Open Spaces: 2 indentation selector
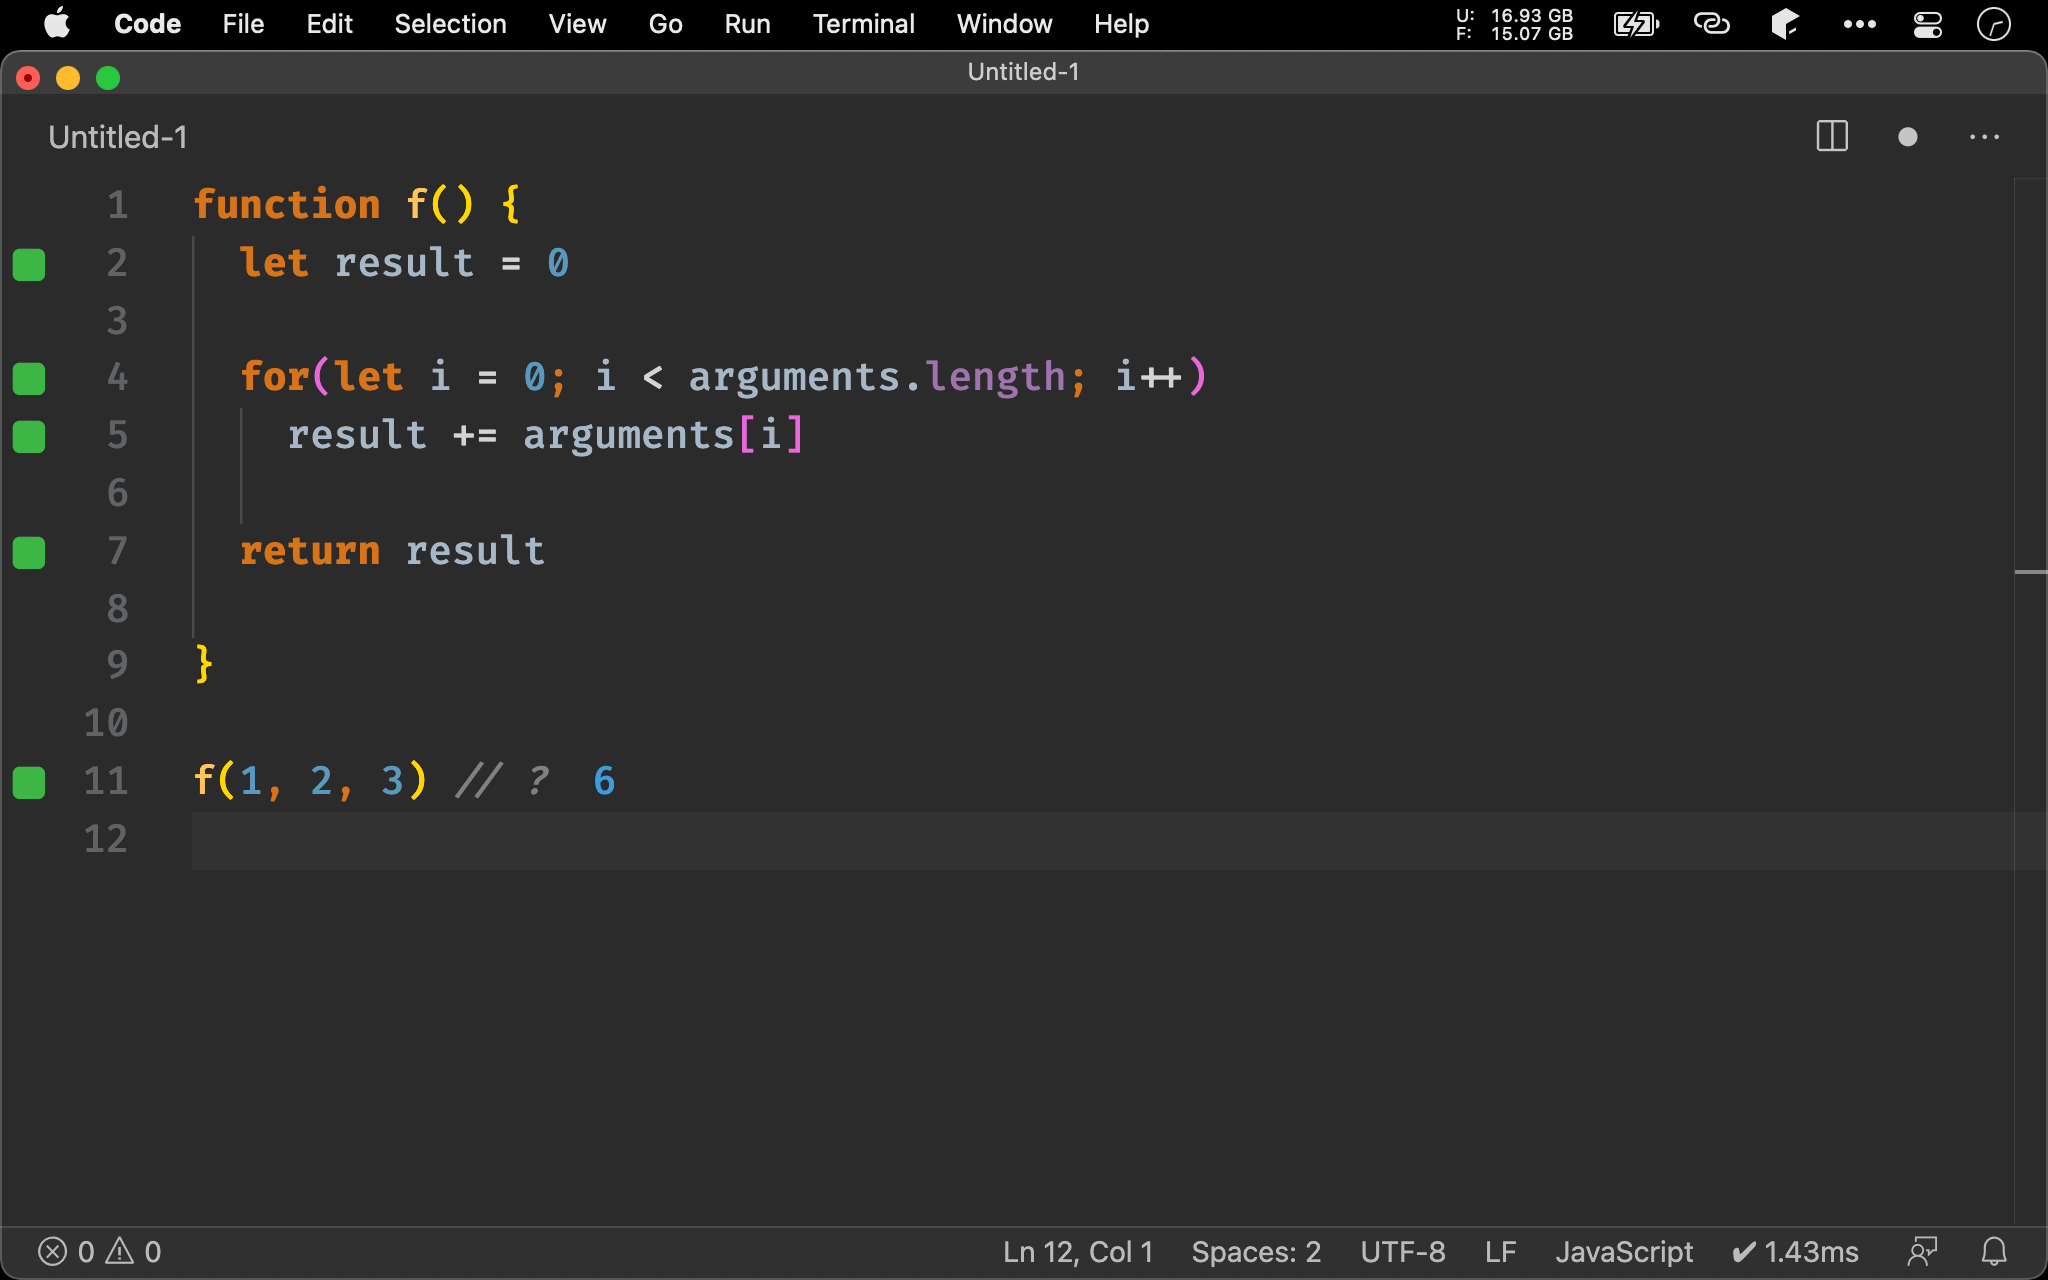 (1255, 1251)
